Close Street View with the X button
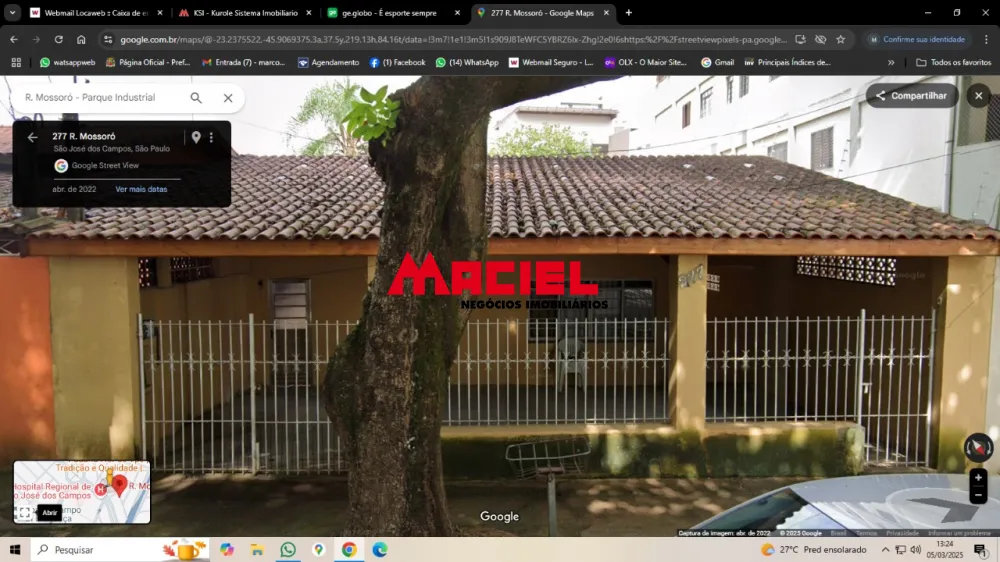 tap(979, 95)
